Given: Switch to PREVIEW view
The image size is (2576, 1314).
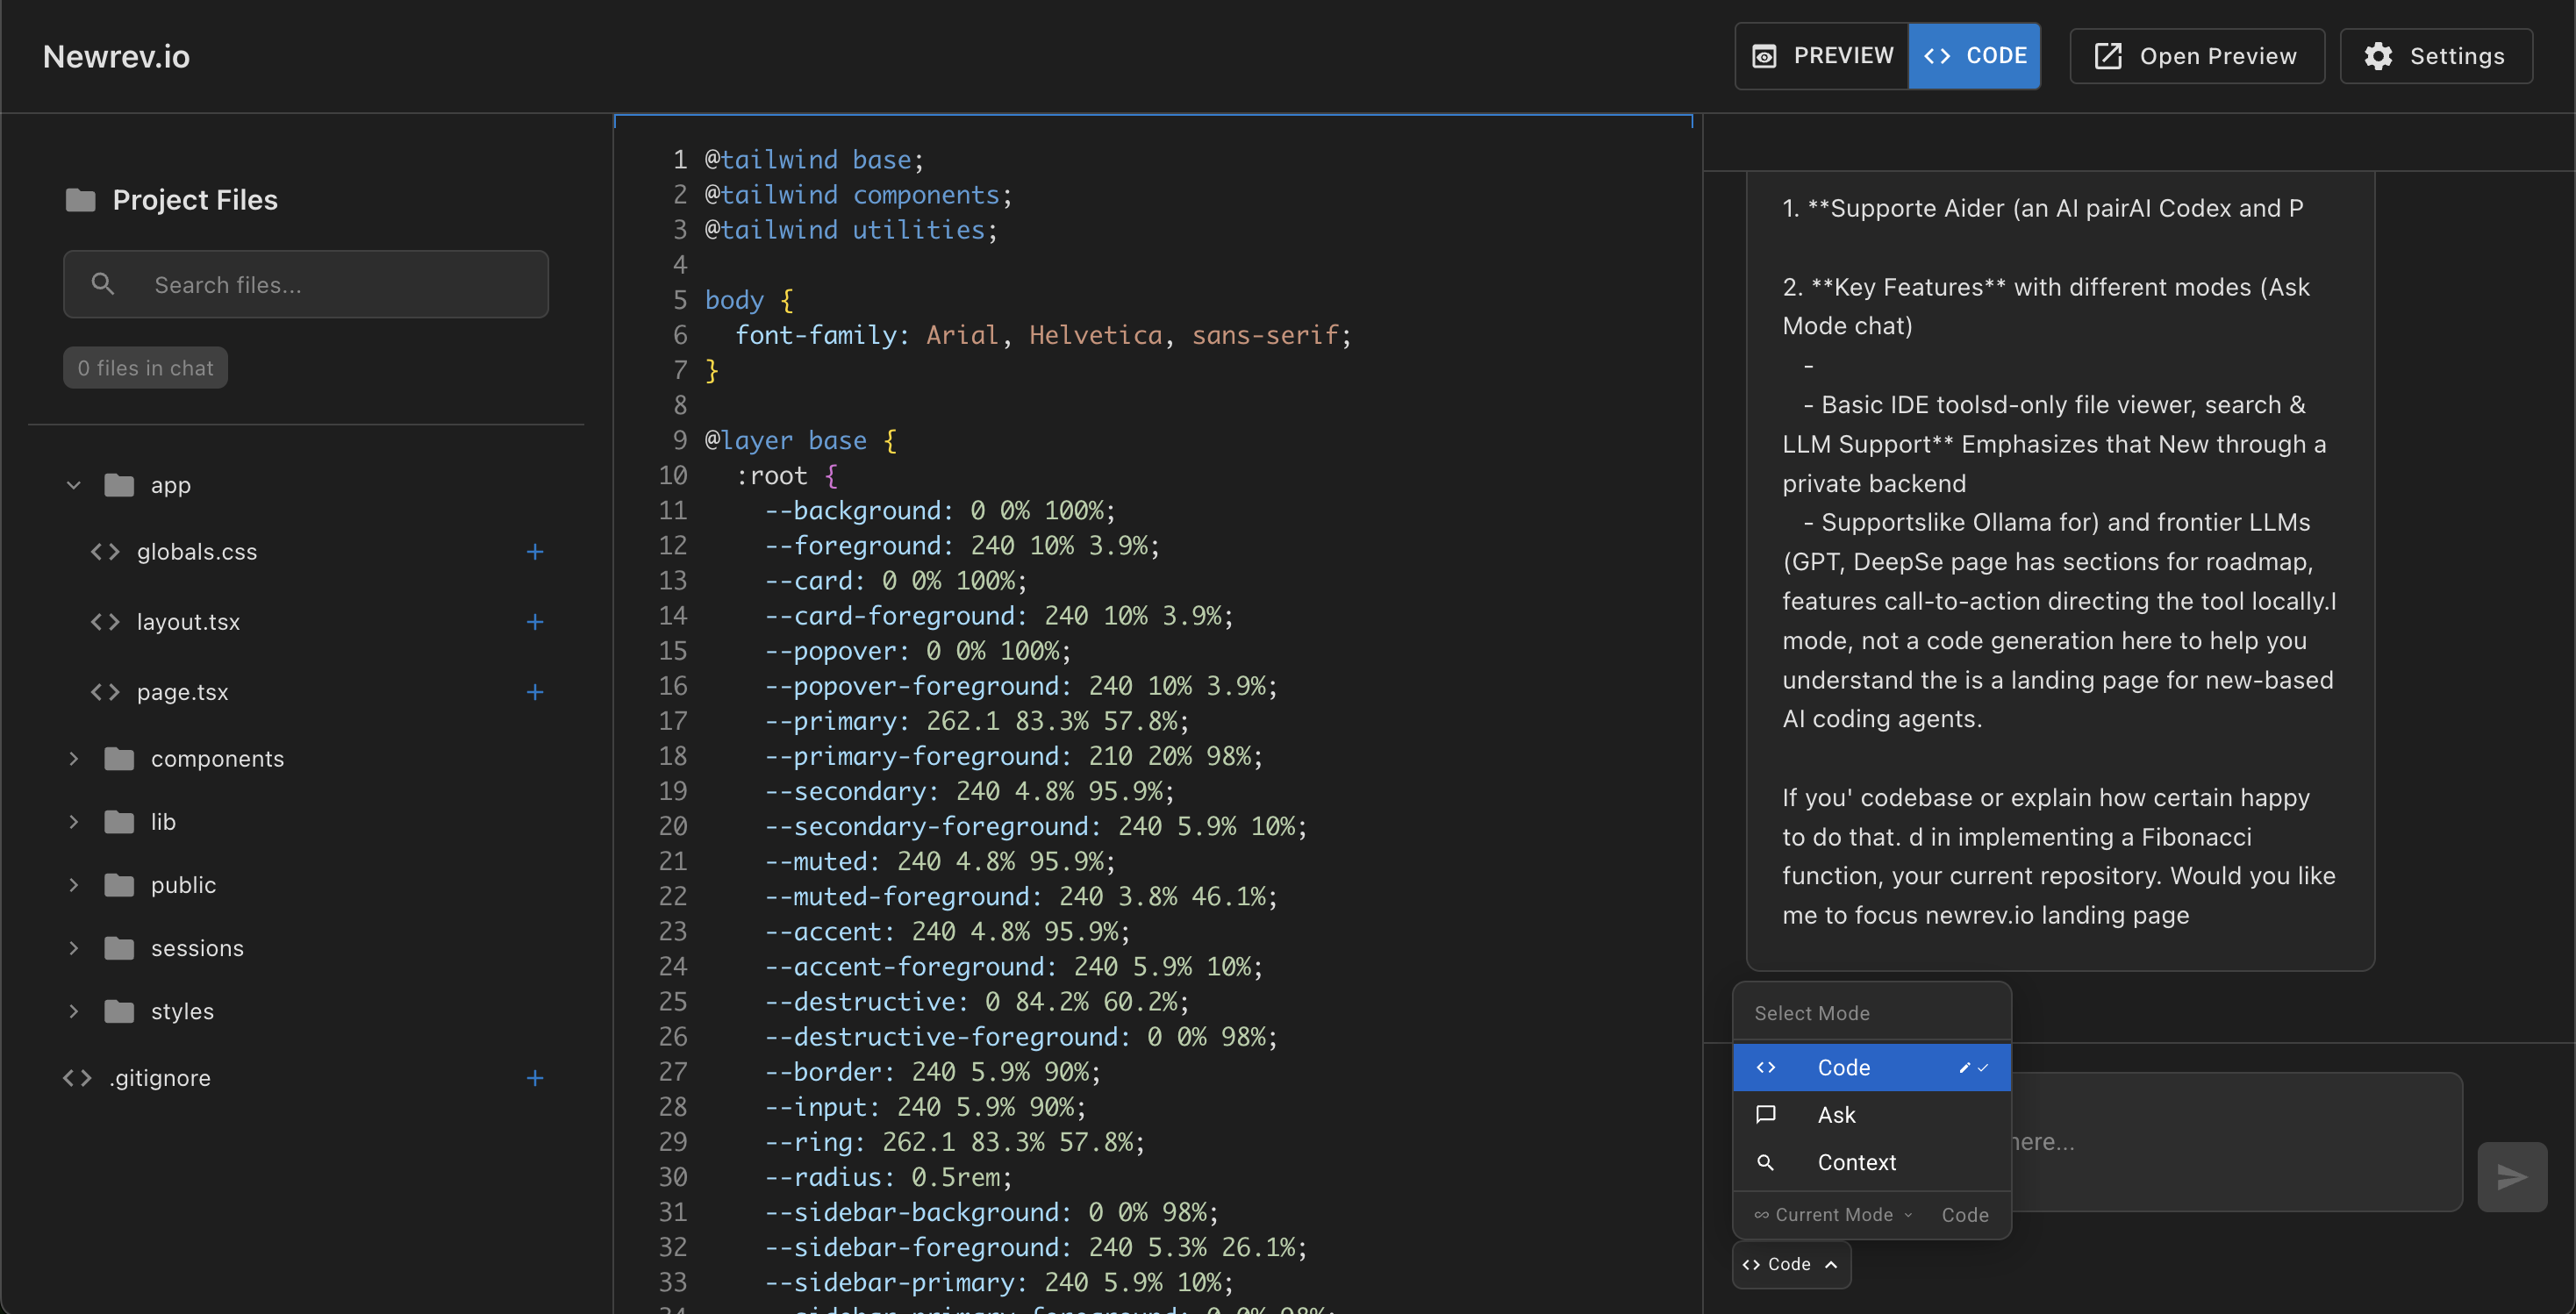Looking at the screenshot, I should [x=1822, y=56].
